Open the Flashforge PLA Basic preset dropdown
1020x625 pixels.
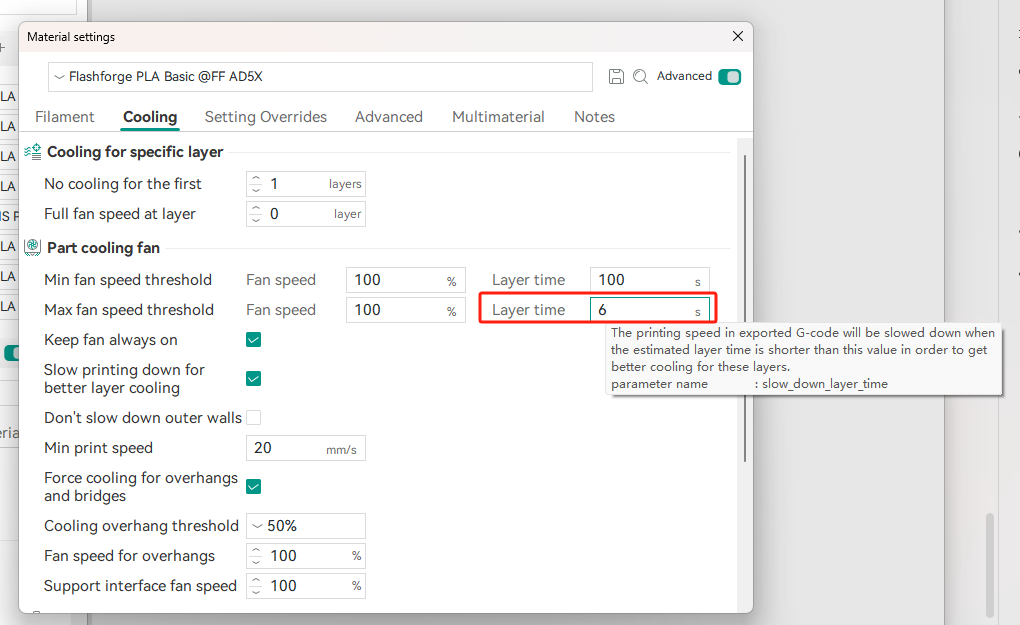point(320,77)
